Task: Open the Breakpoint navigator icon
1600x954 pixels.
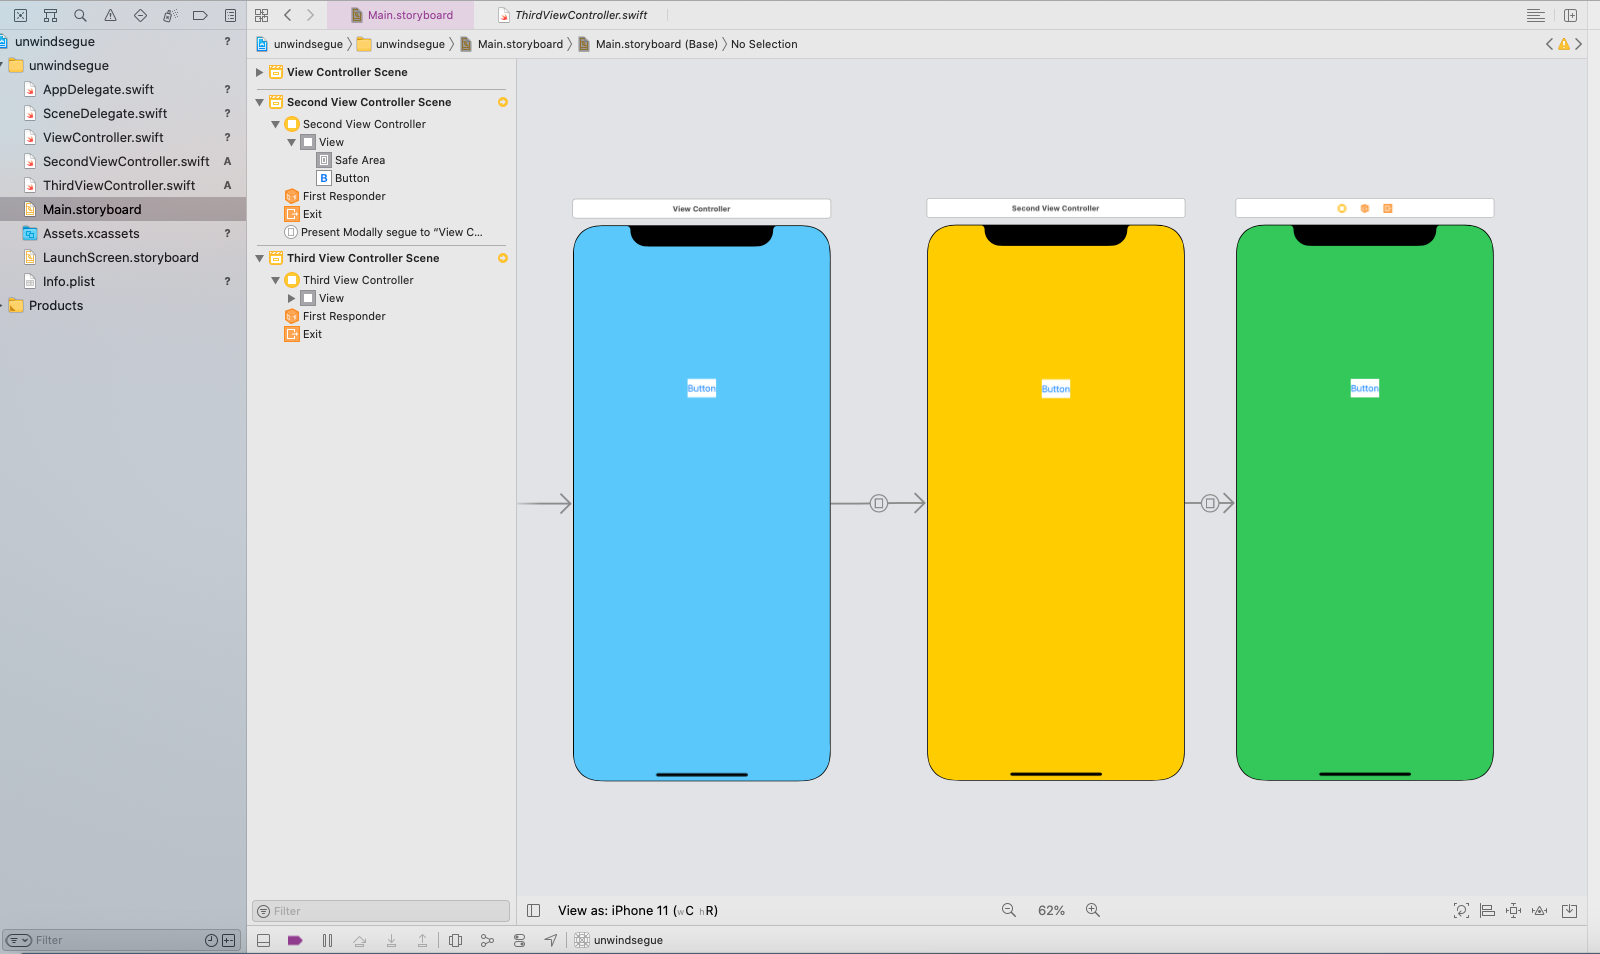Action: tap(200, 15)
